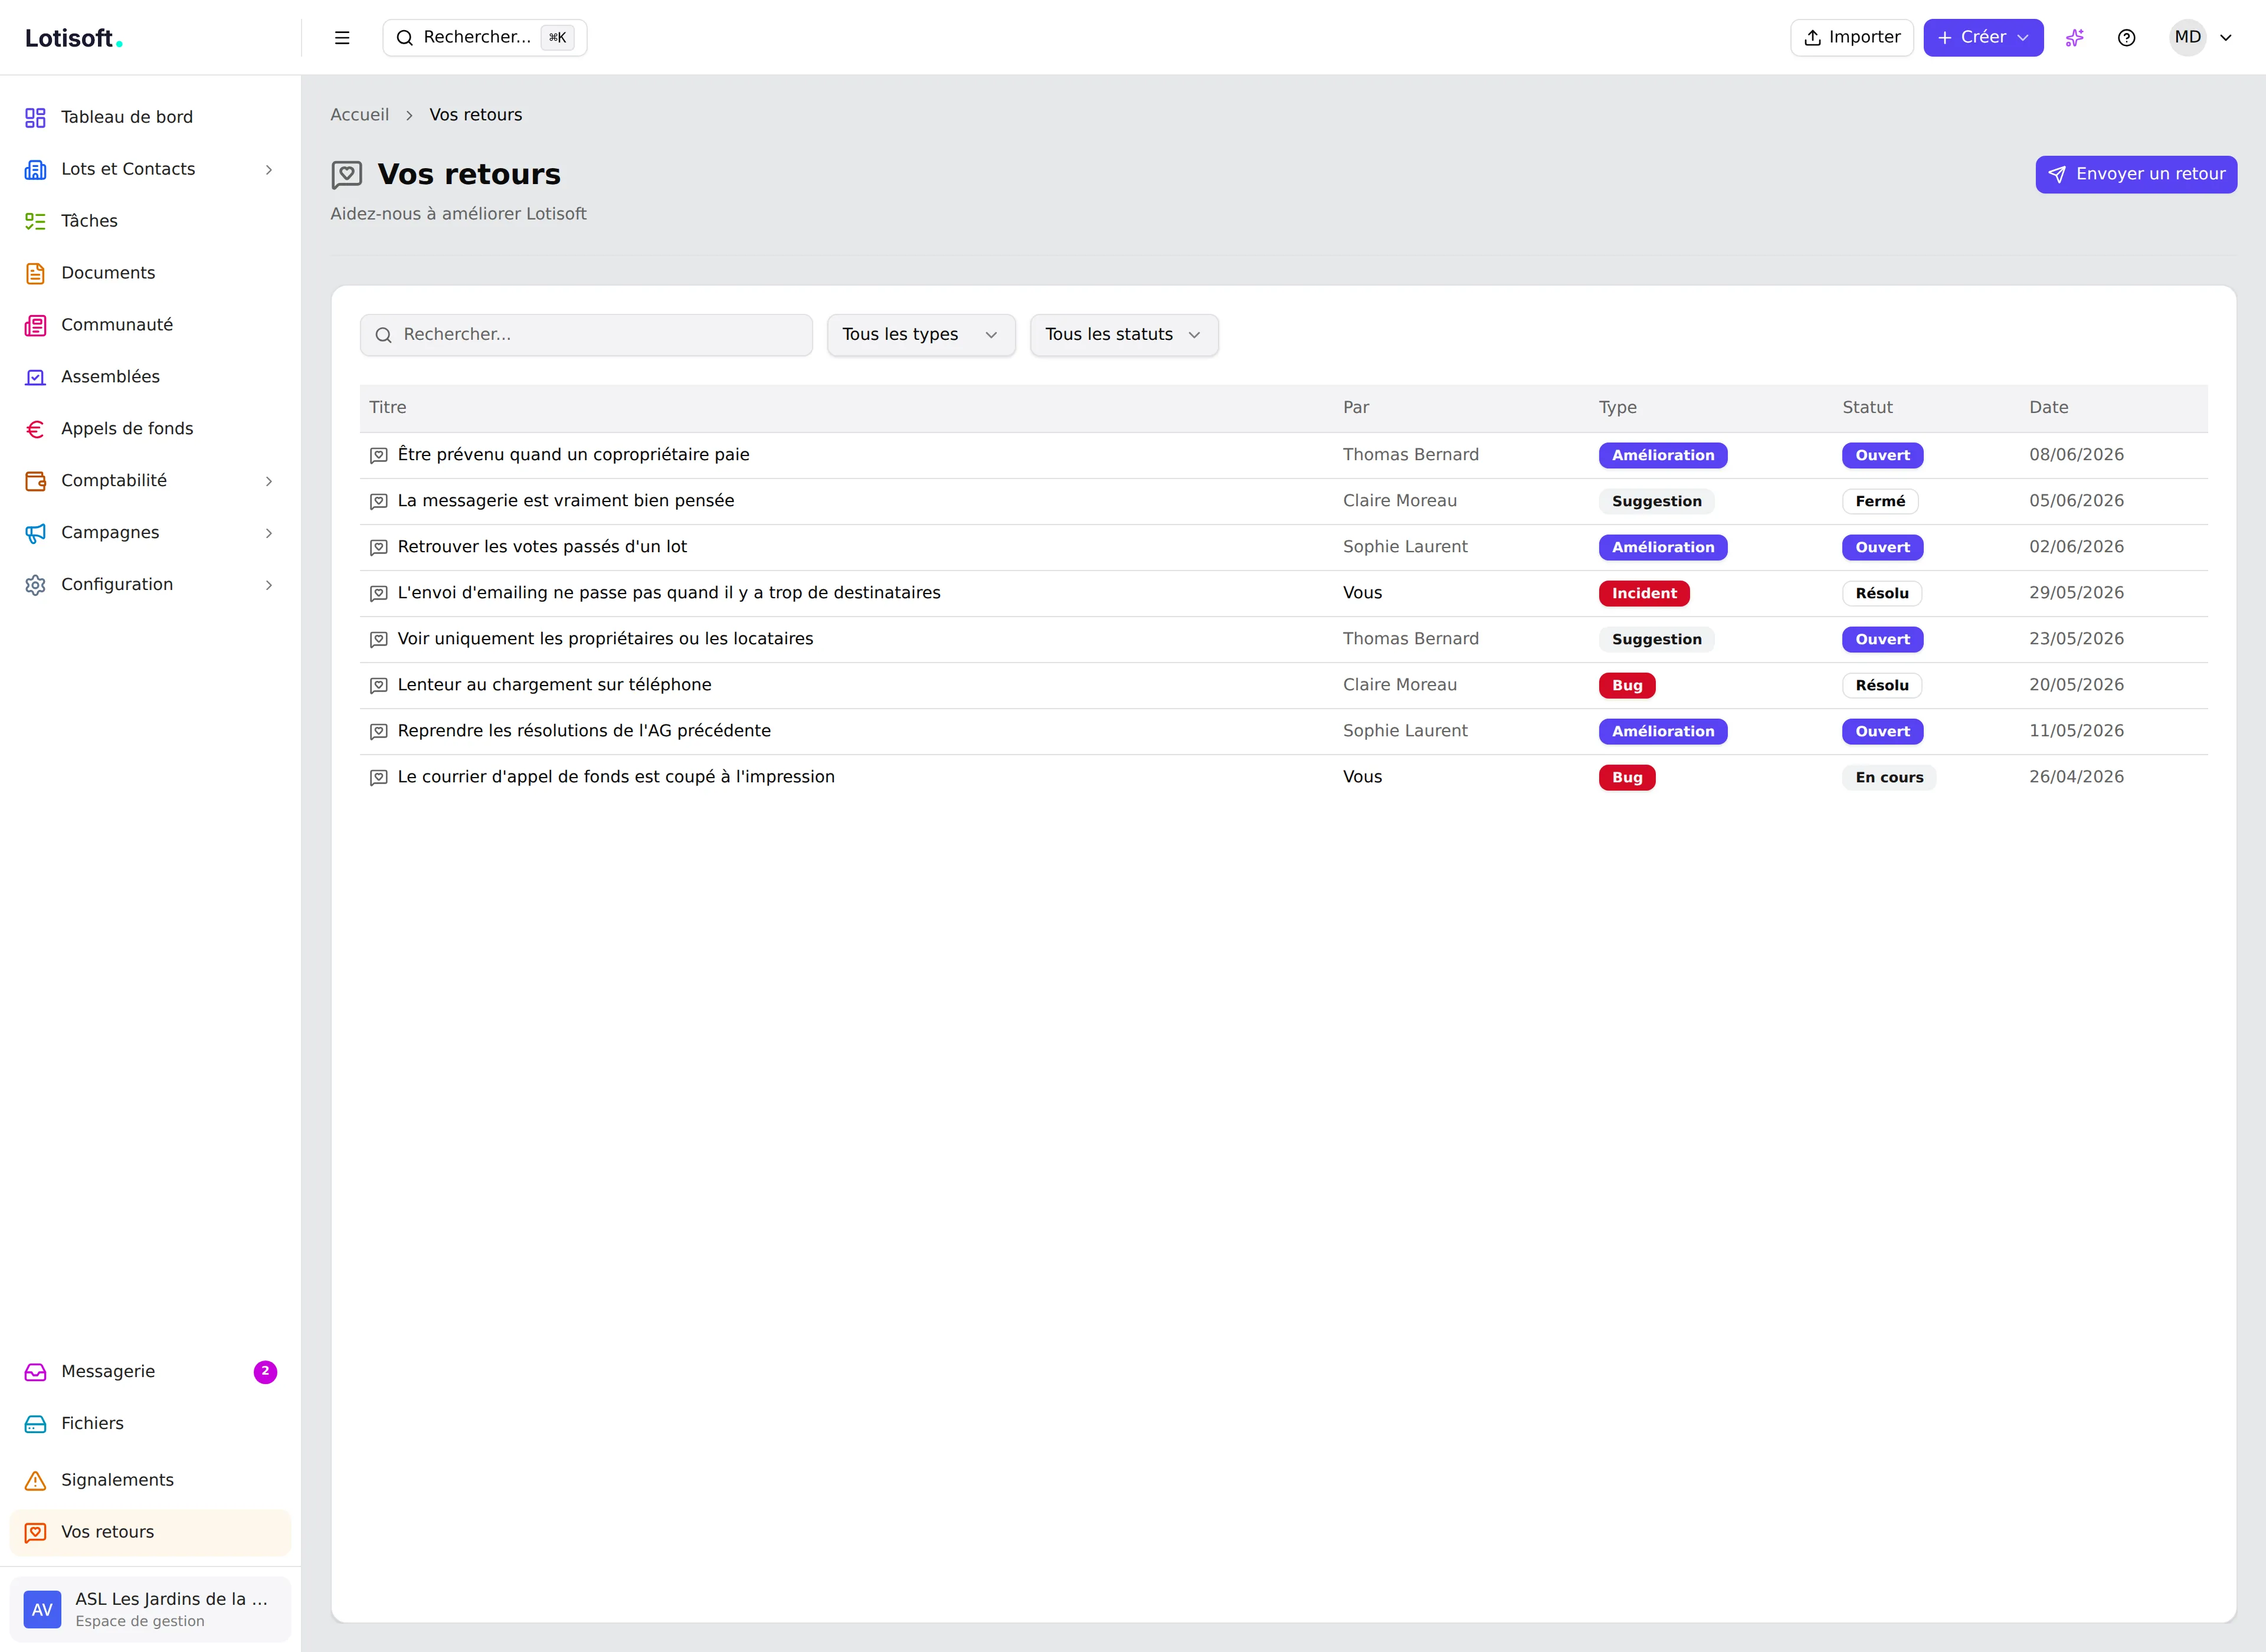Click the Campagnes megaphone icon
This screenshot has width=2266, height=1652.
[35, 534]
